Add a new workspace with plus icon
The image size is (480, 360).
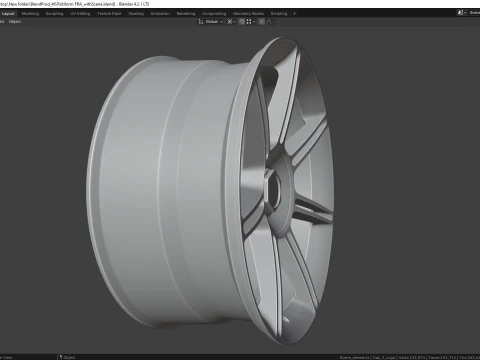tap(294, 14)
